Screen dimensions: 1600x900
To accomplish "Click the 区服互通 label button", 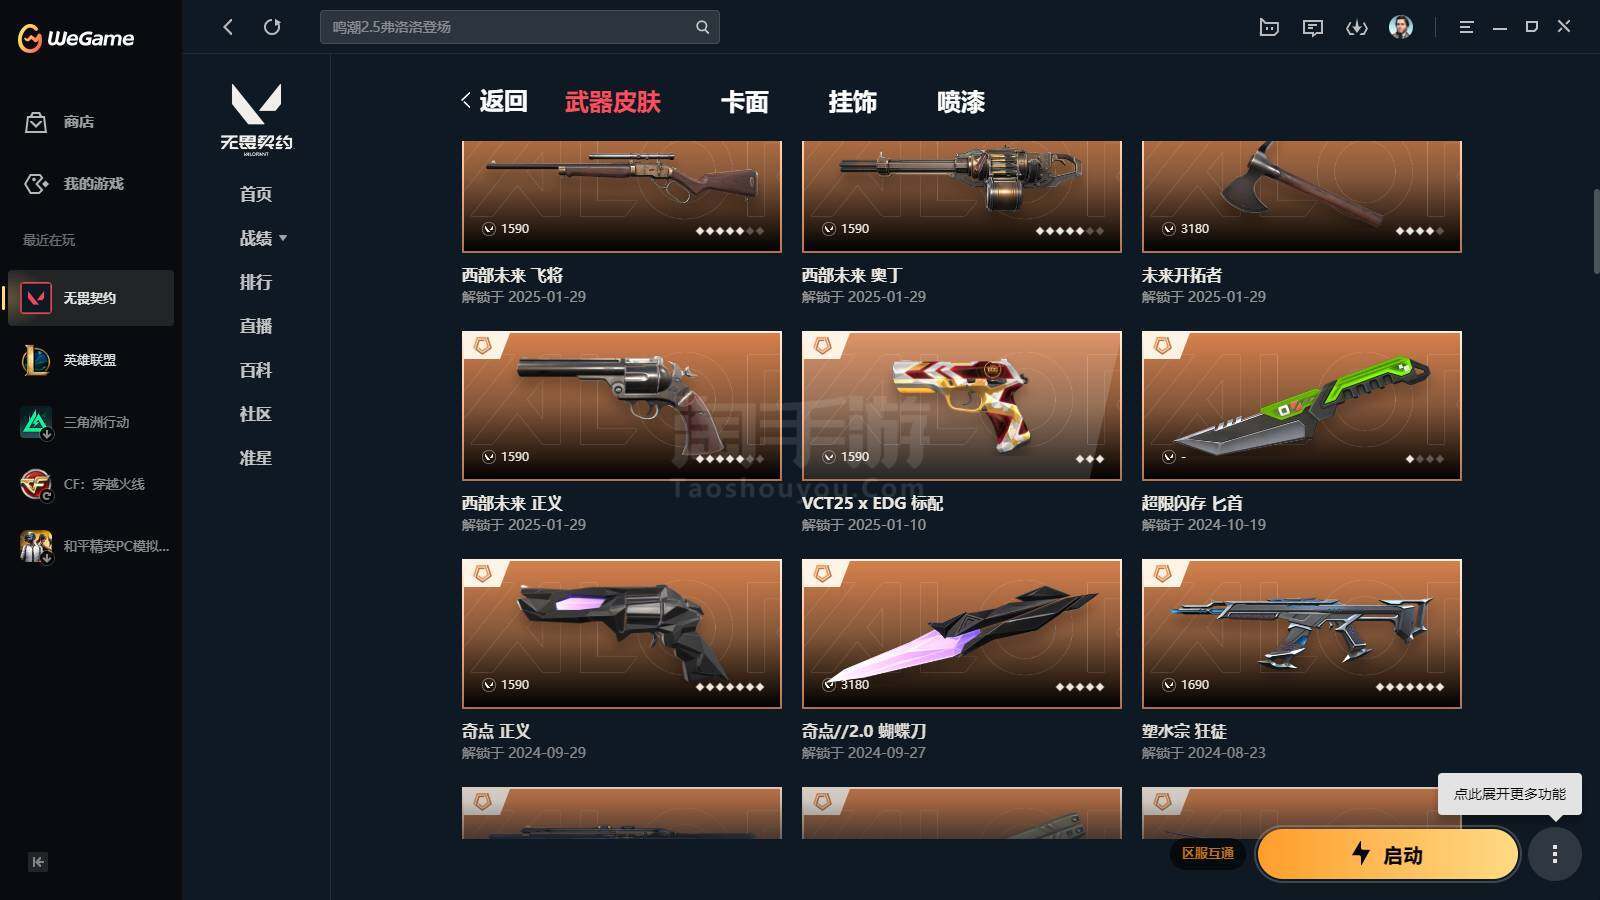I will pos(1208,854).
